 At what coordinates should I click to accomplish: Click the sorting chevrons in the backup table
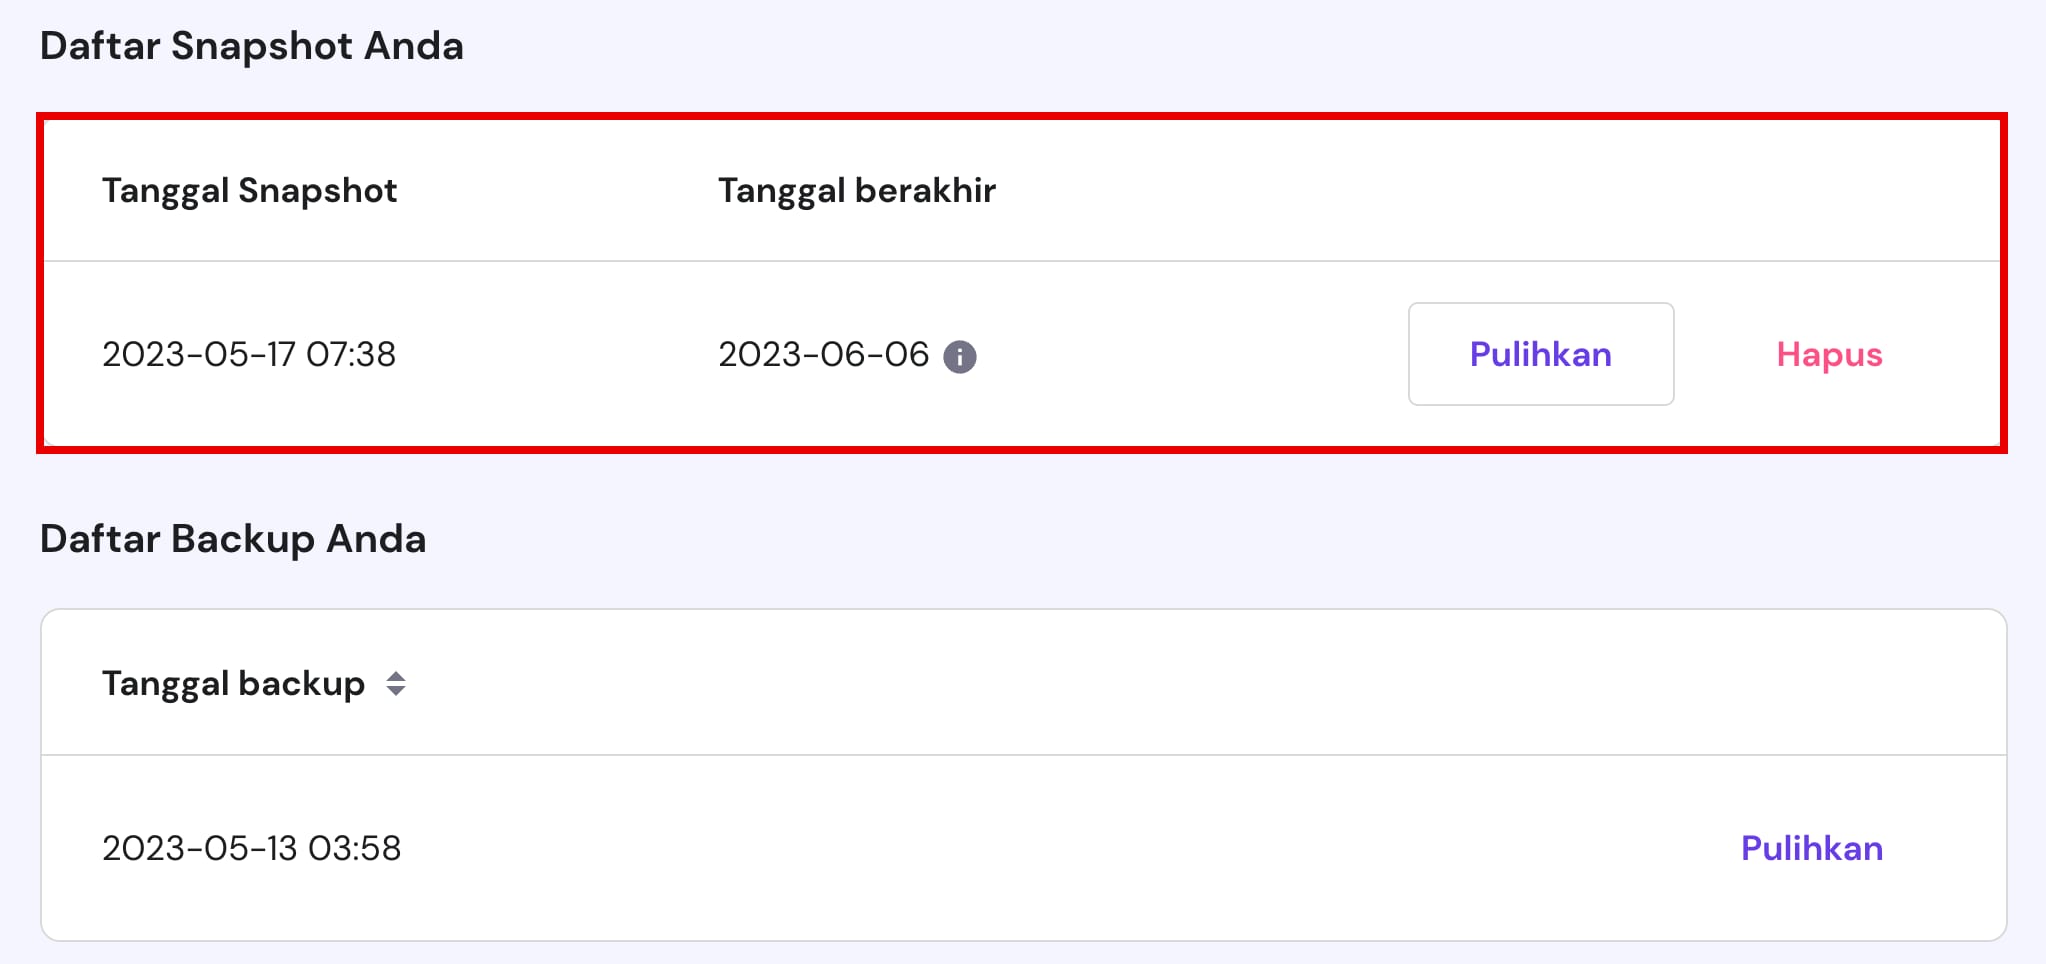click(397, 683)
